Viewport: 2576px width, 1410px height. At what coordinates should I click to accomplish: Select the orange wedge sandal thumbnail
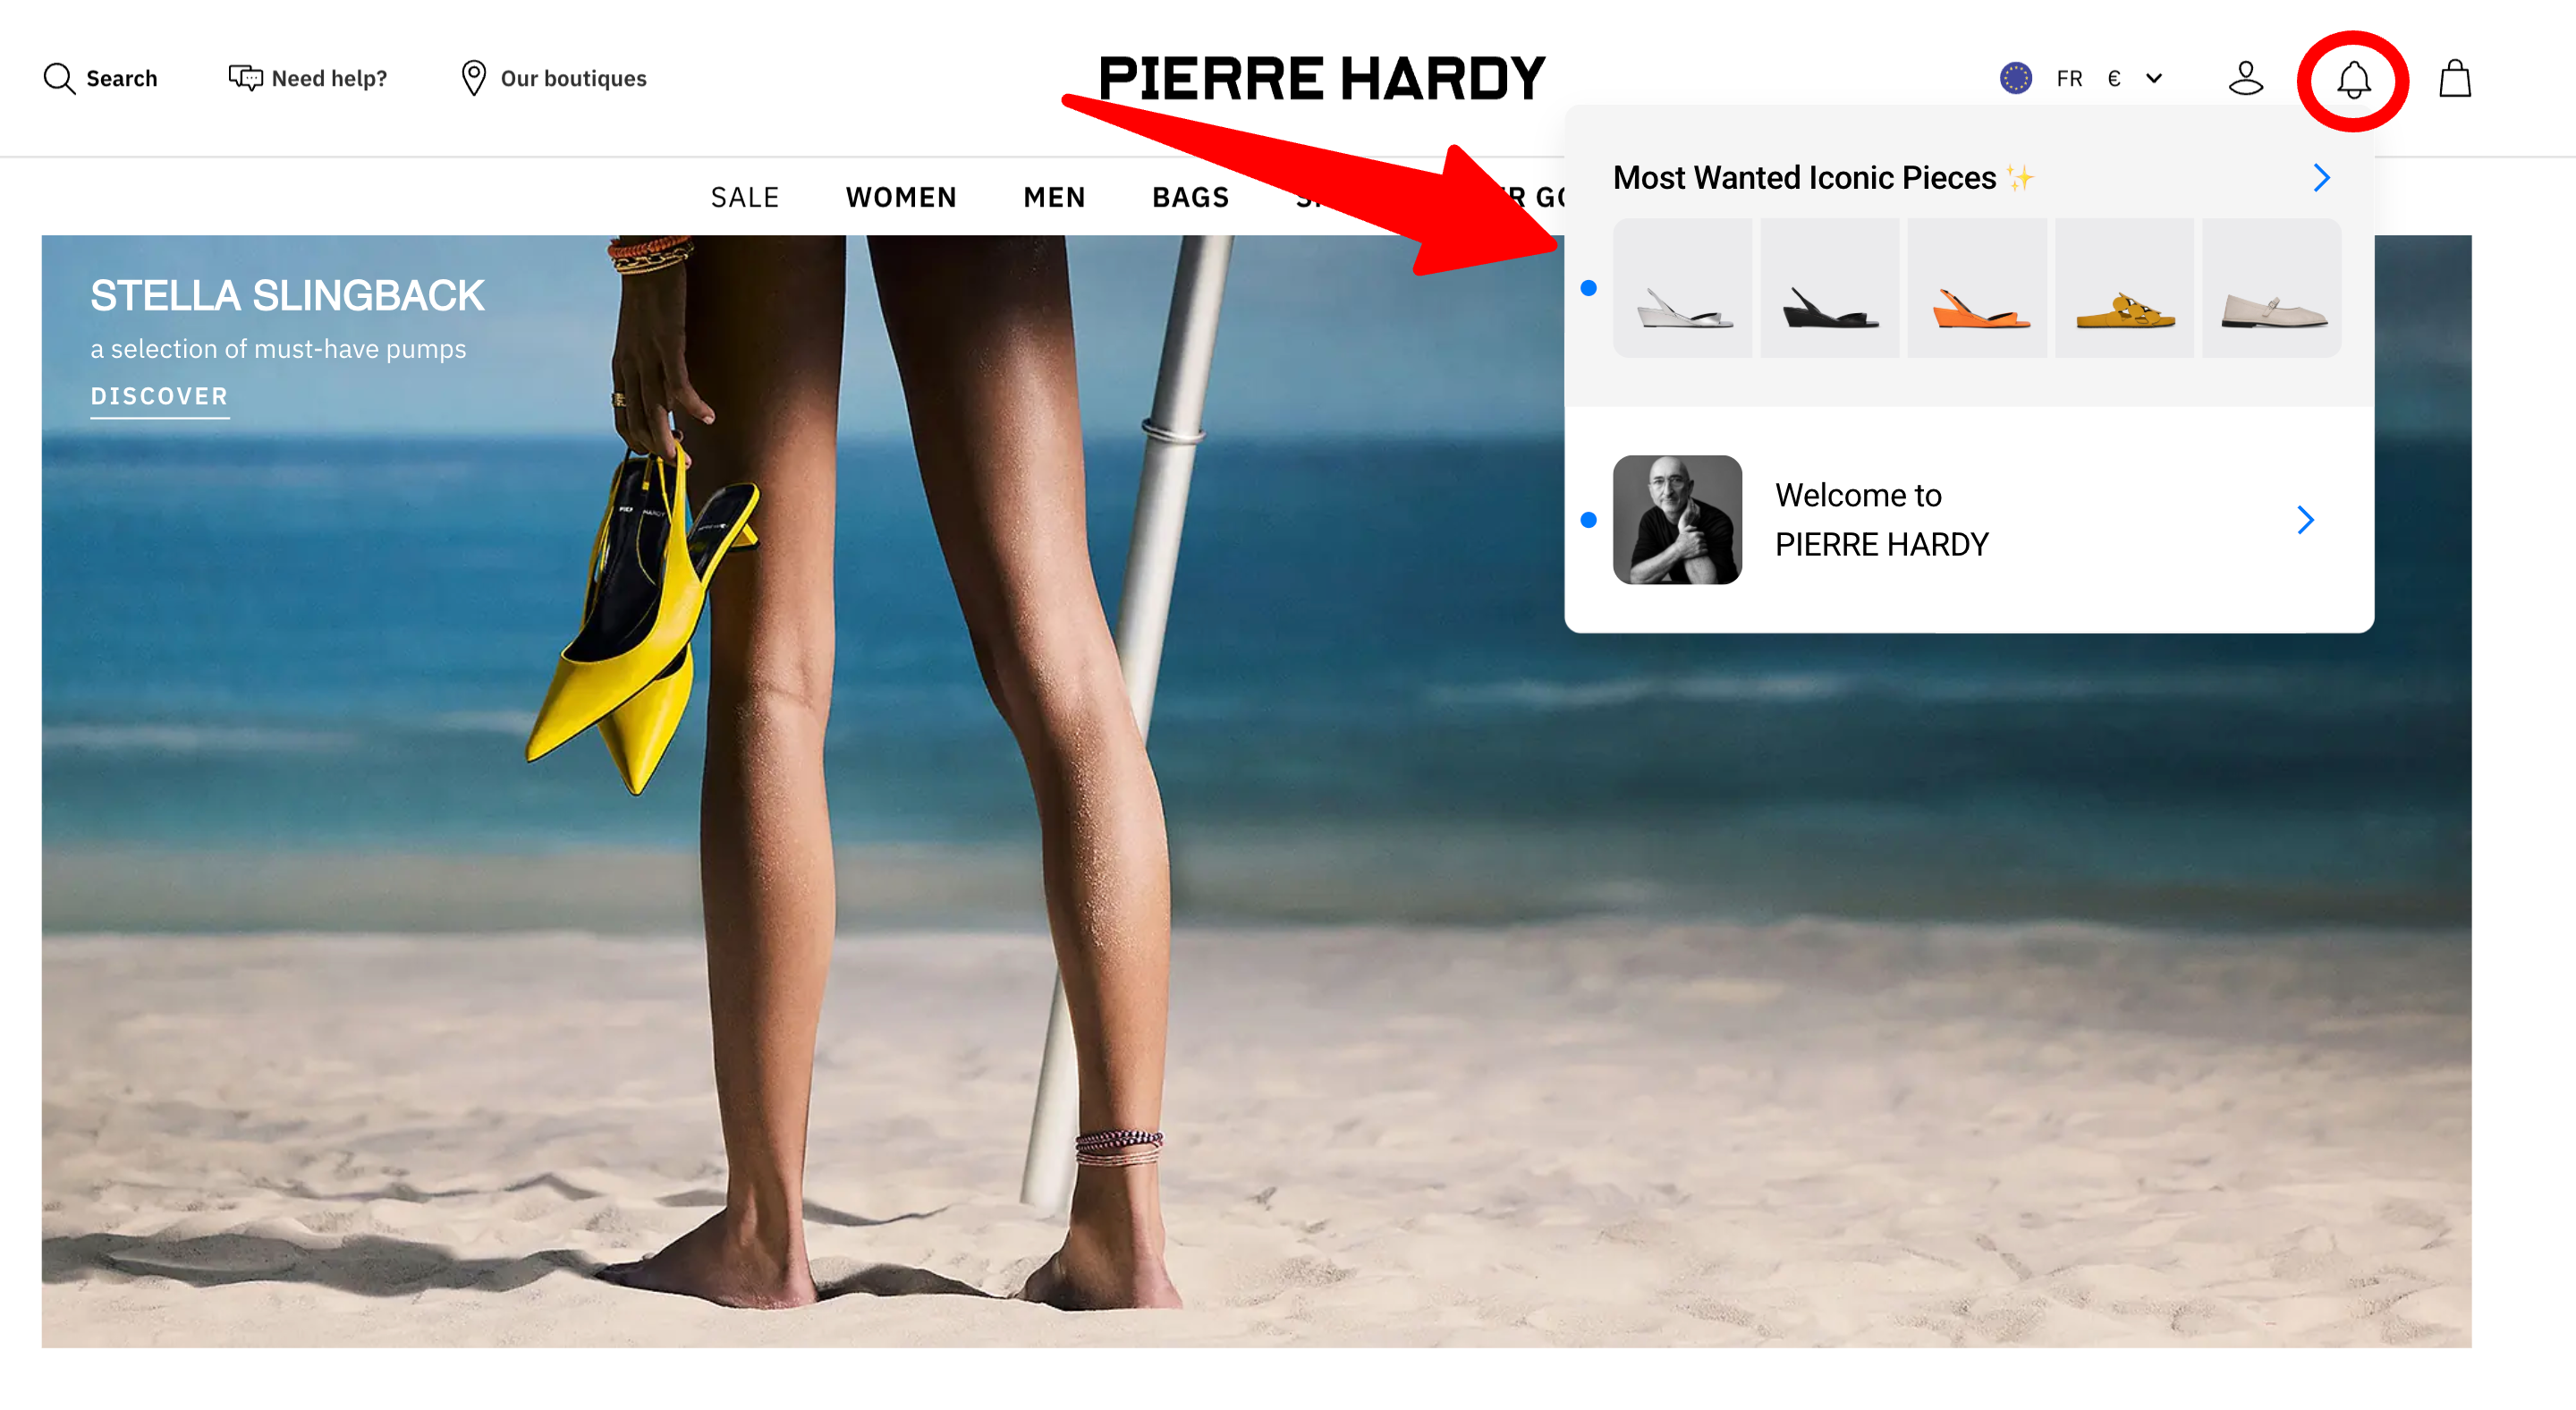point(1976,288)
